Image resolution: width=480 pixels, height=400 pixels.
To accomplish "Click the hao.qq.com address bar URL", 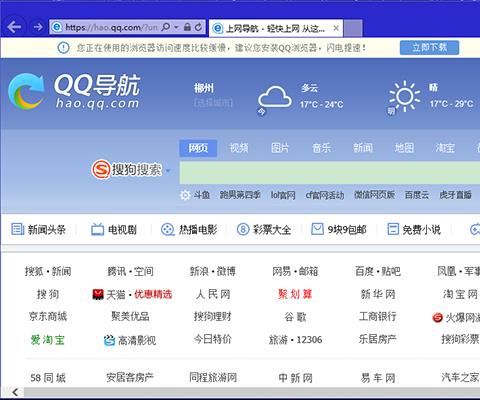I will (x=111, y=27).
